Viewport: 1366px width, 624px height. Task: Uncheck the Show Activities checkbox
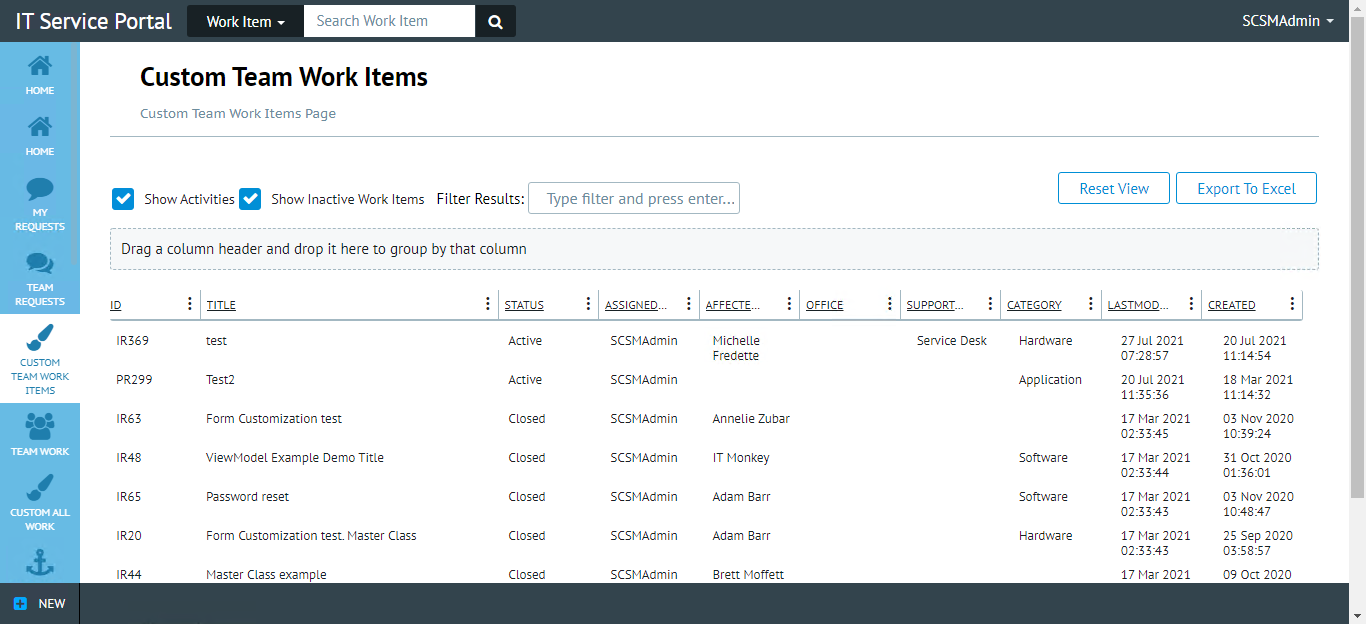[123, 199]
